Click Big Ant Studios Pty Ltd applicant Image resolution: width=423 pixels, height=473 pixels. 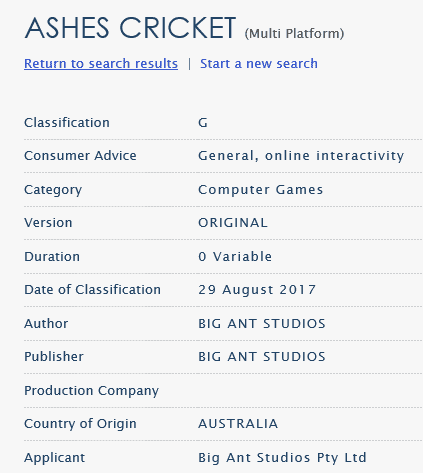282,458
